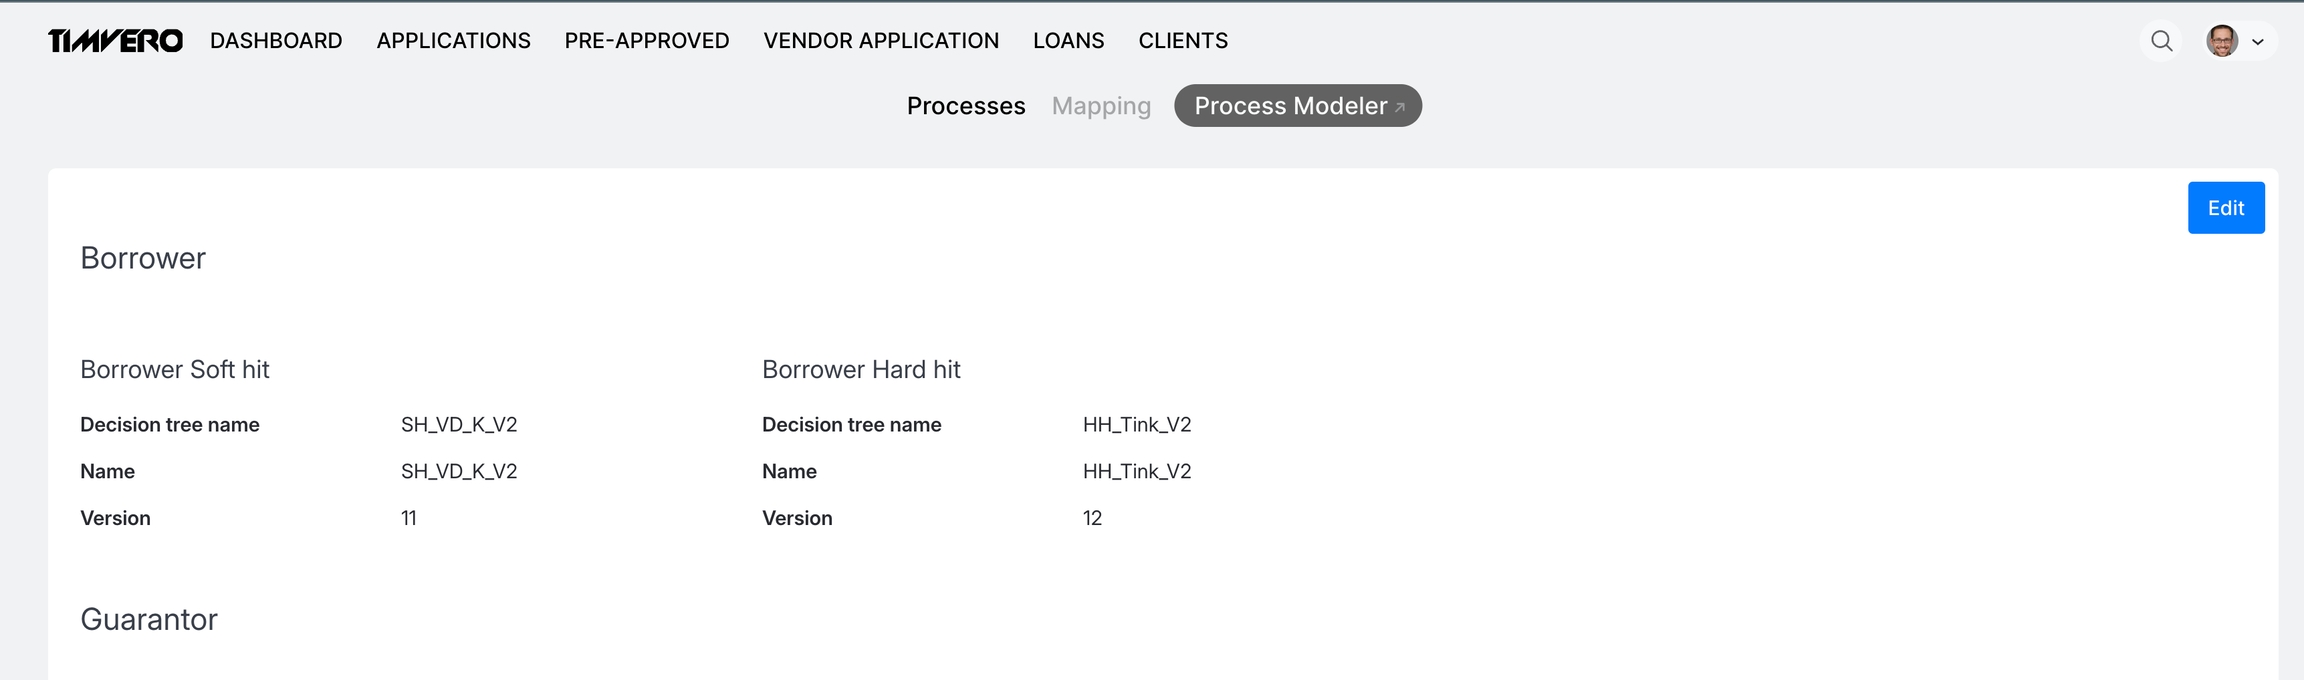The width and height of the screenshot is (2304, 680).
Task: Click the HH_Tink_V2 decision tree name value
Action: point(1136,425)
